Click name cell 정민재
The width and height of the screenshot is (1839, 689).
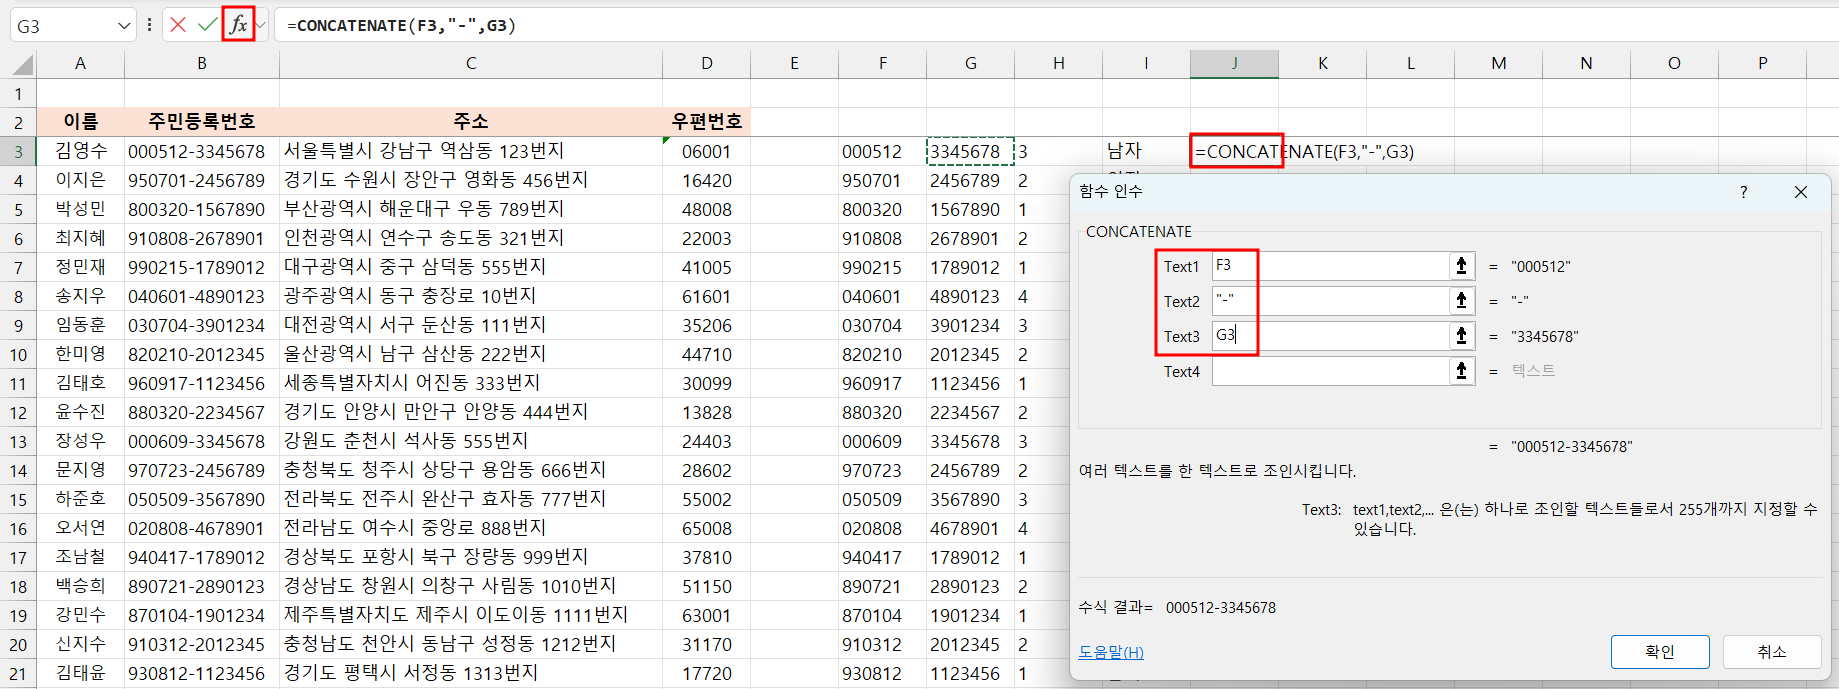80,267
